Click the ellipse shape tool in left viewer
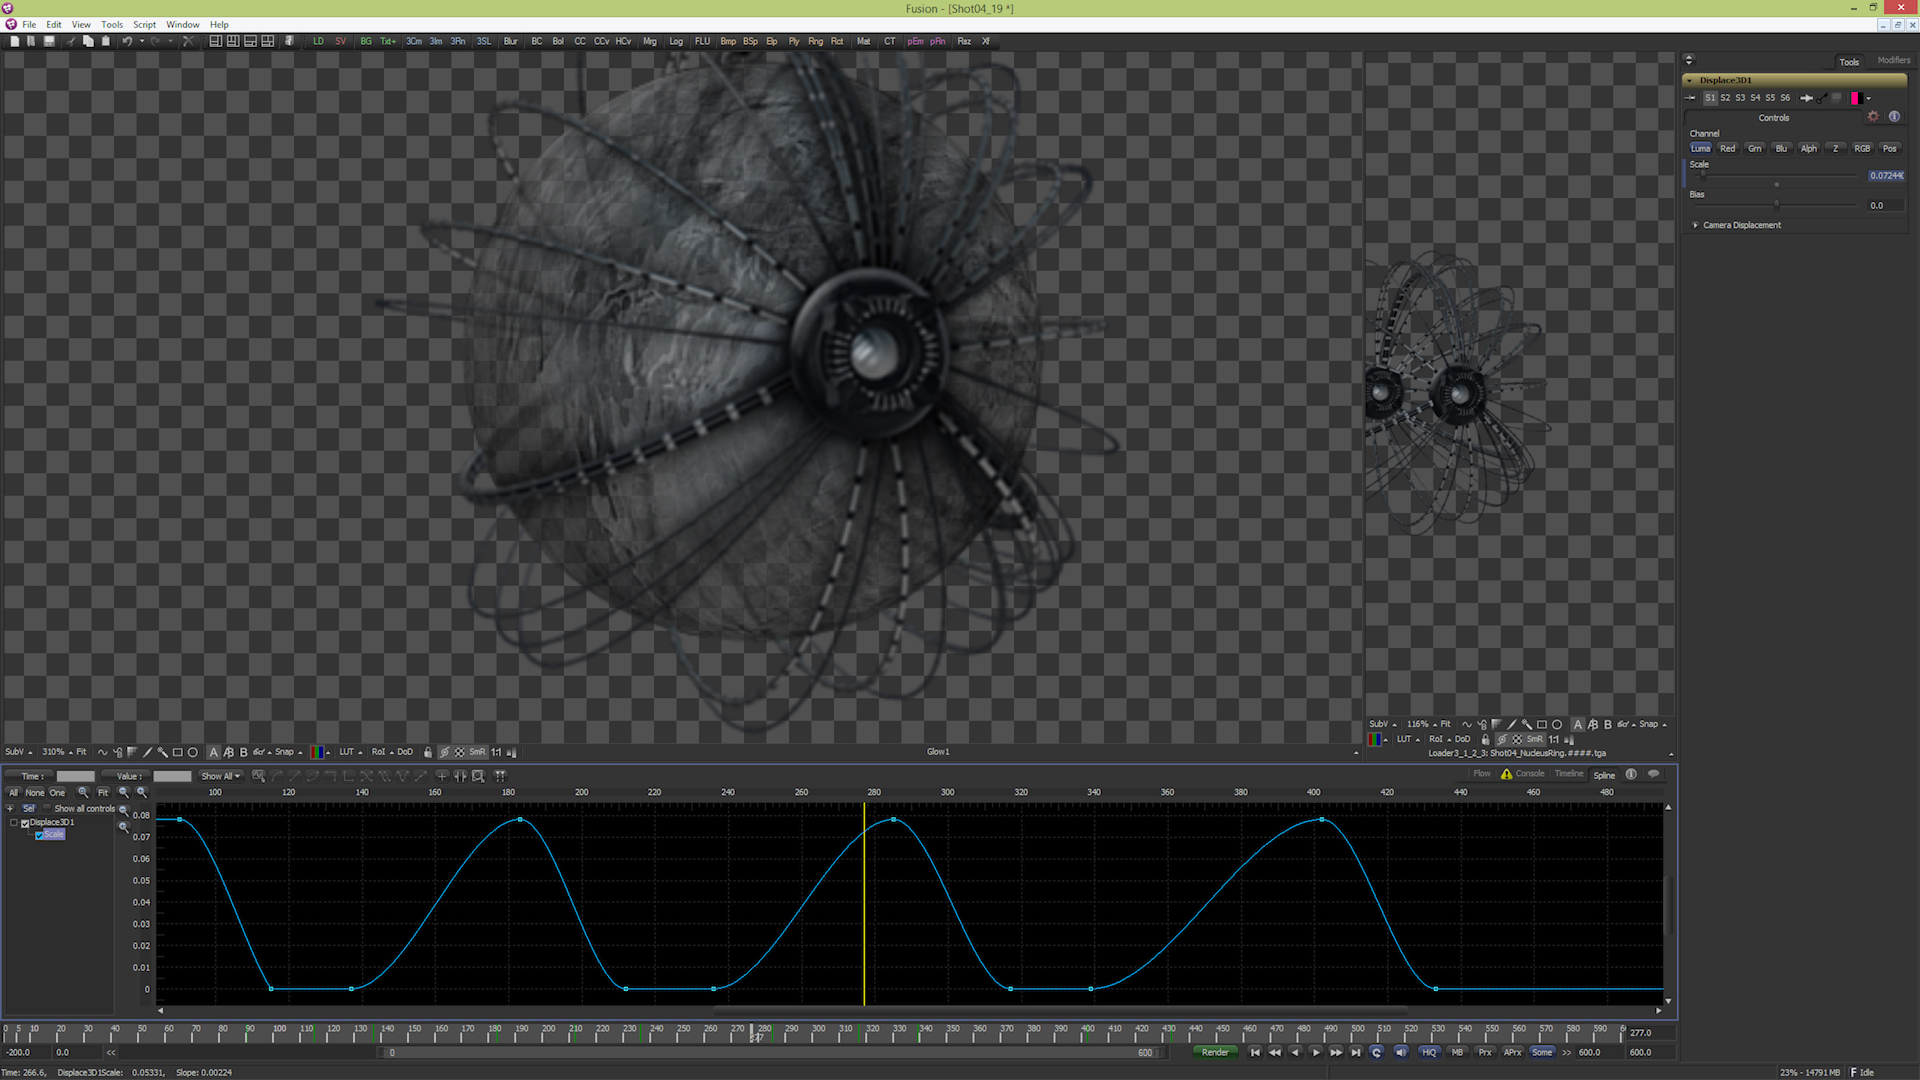The width and height of the screenshot is (1920, 1080). [193, 752]
